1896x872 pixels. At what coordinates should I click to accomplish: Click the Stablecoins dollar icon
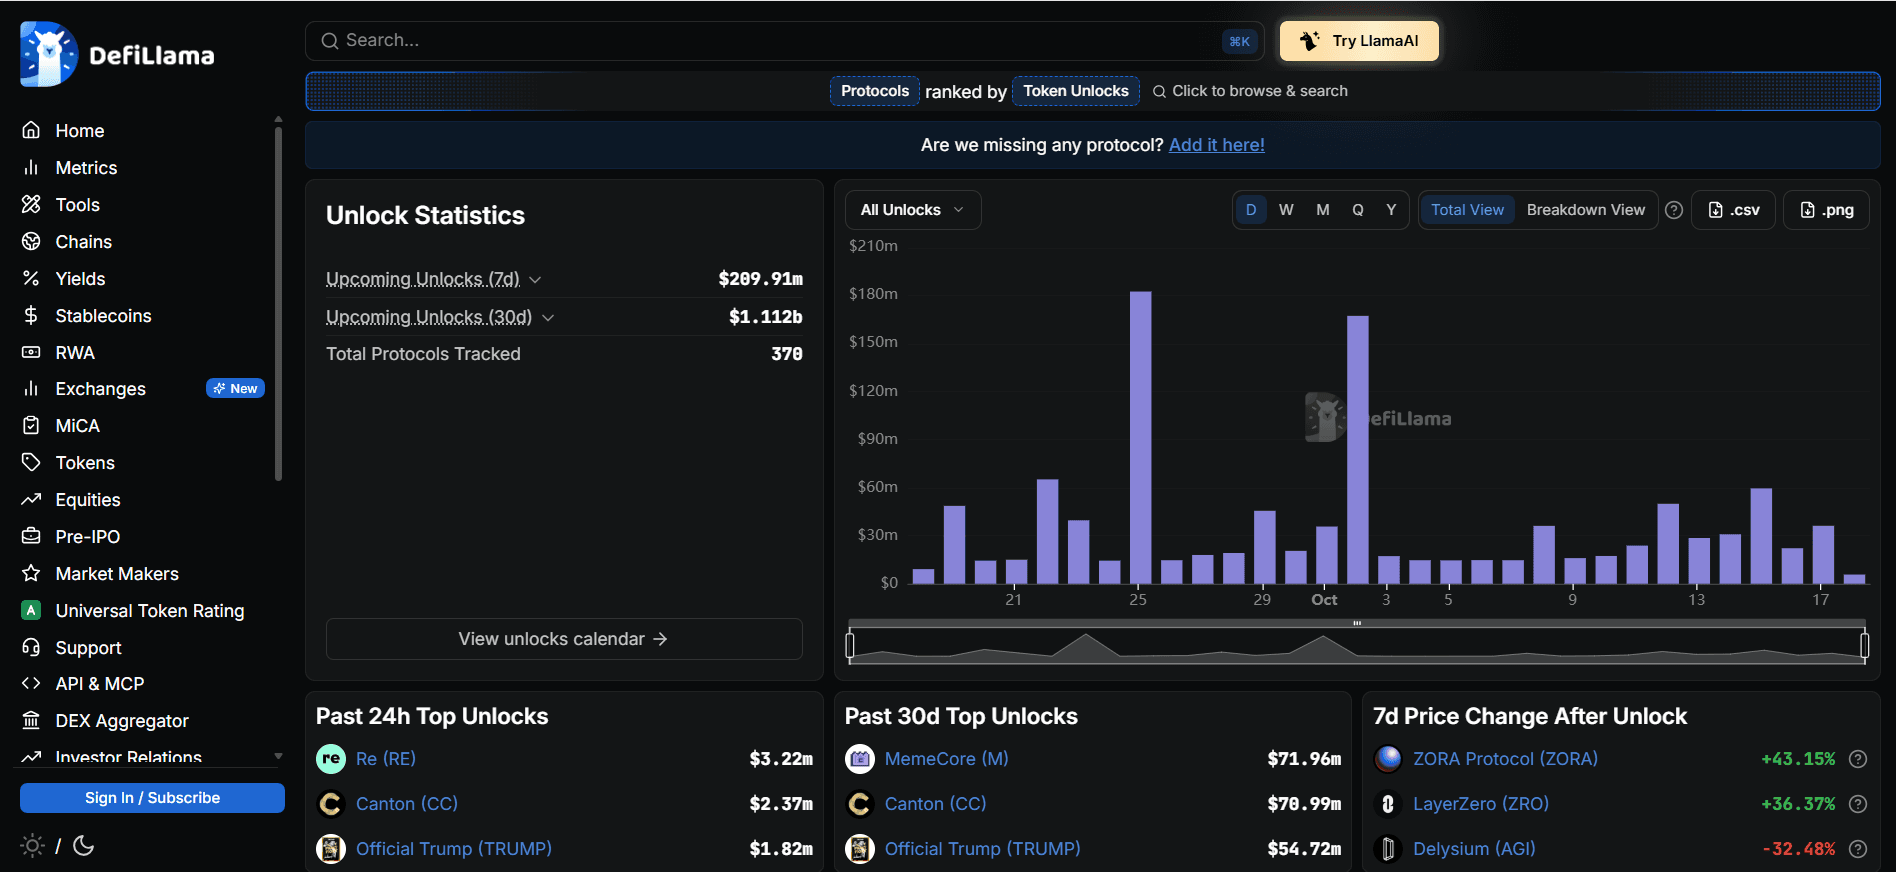pos(31,315)
